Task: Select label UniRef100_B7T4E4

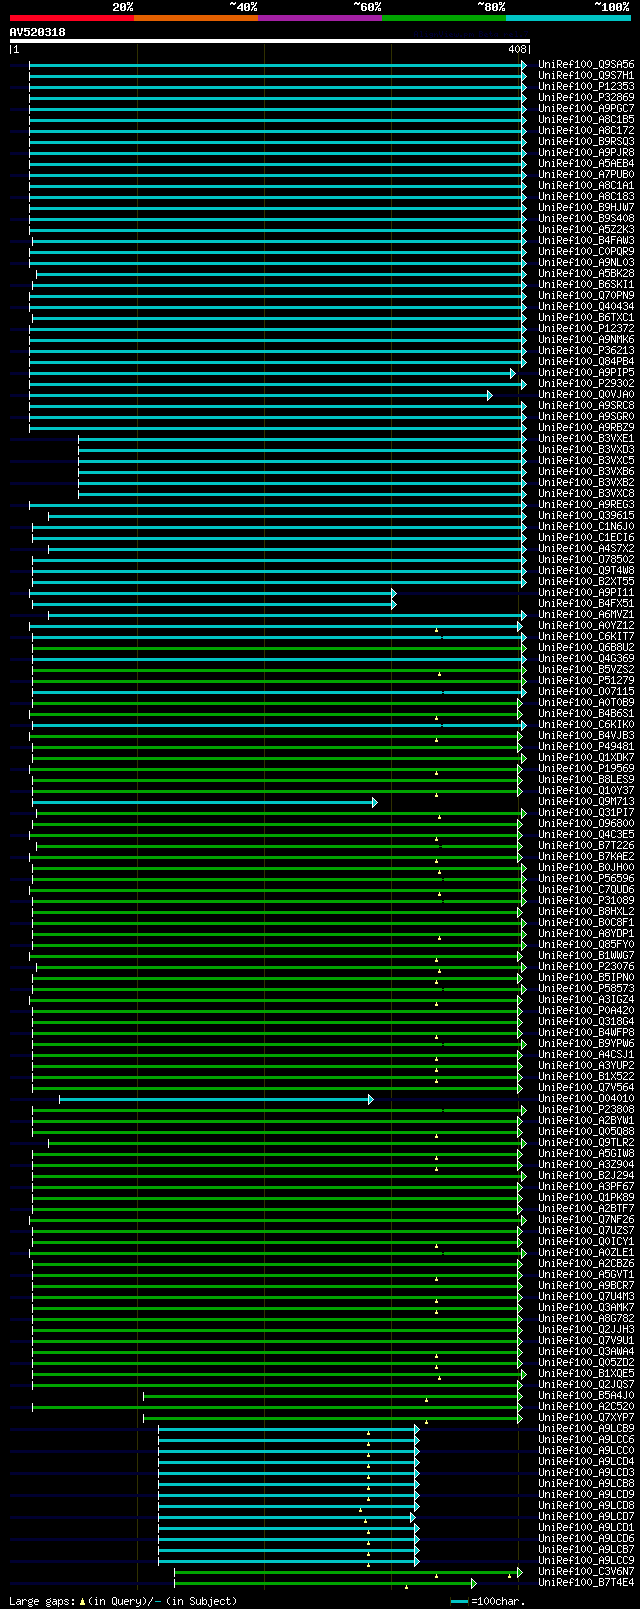Action: pyautogui.click(x=586, y=1582)
